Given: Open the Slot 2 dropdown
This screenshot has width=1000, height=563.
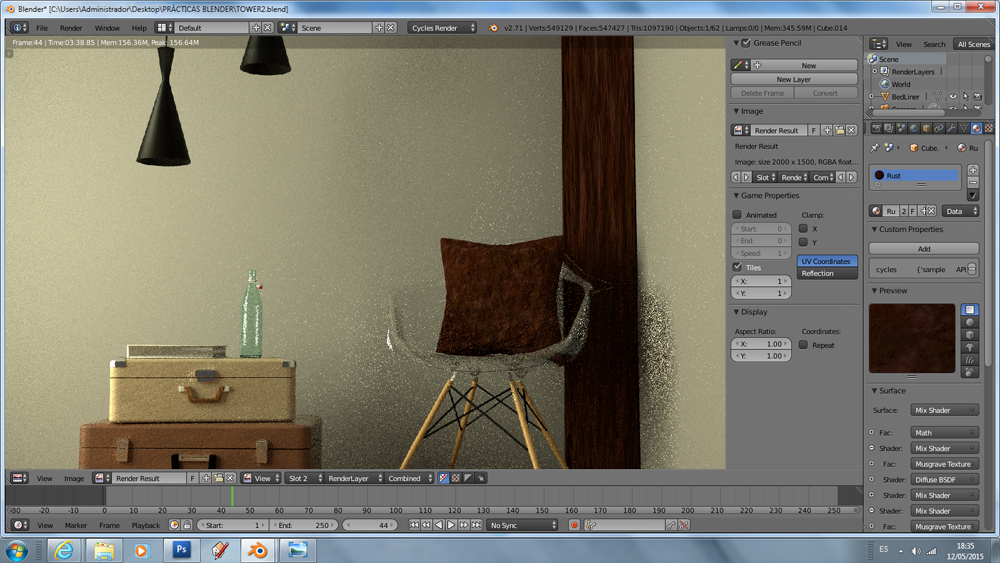Looking at the screenshot, I should pyautogui.click(x=304, y=478).
